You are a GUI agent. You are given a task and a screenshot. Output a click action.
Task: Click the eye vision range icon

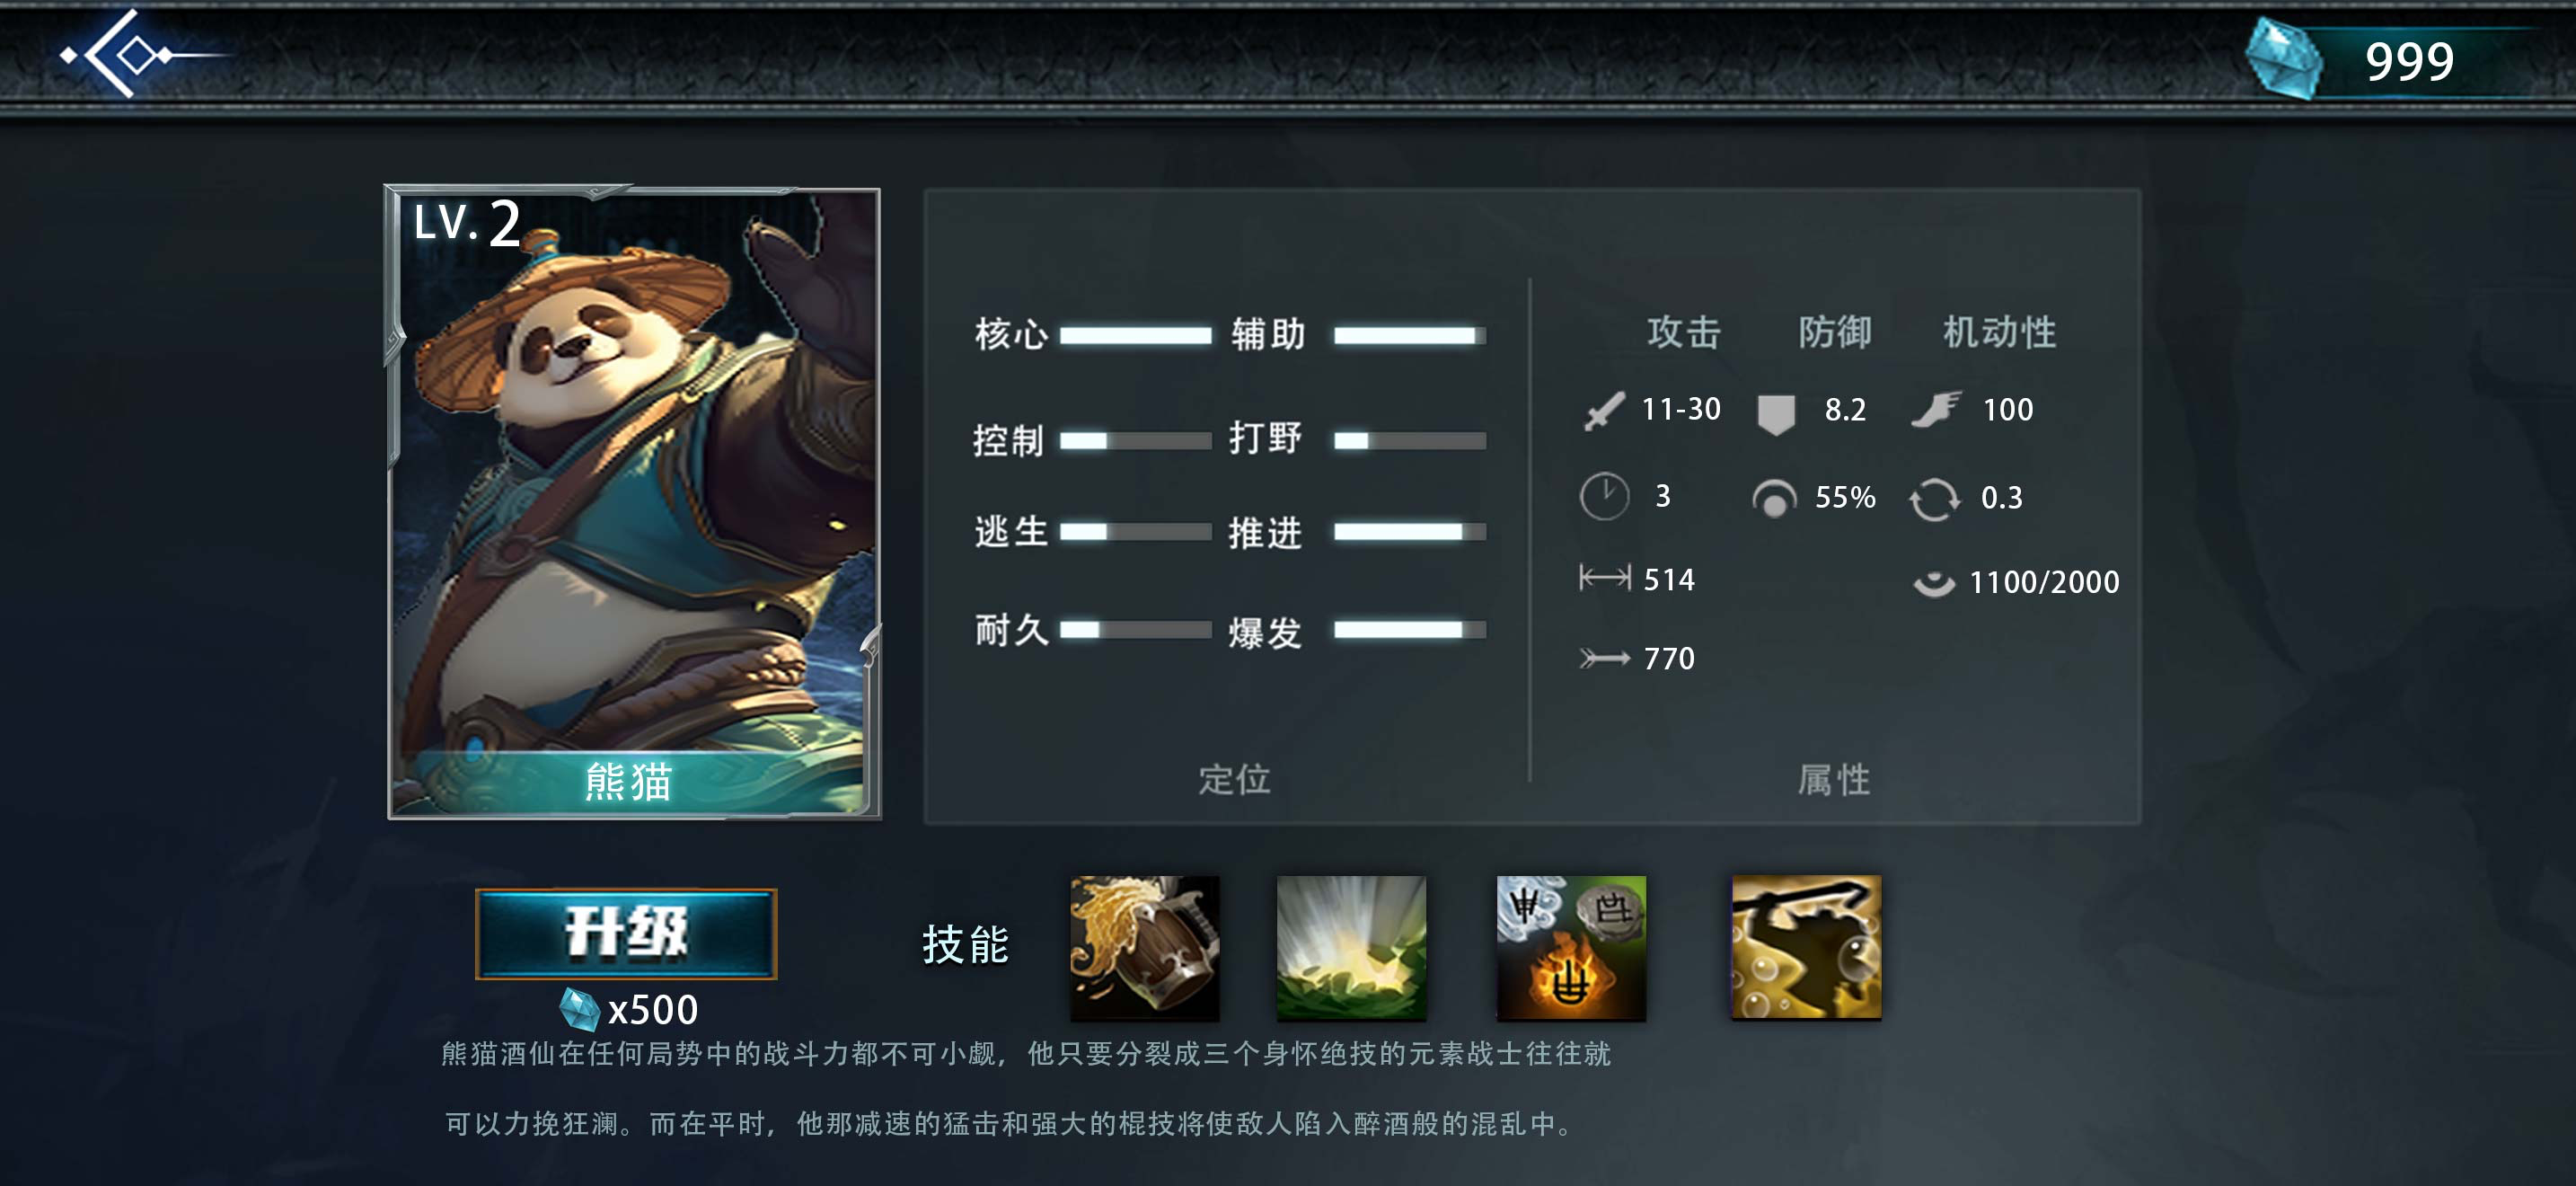click(1934, 583)
